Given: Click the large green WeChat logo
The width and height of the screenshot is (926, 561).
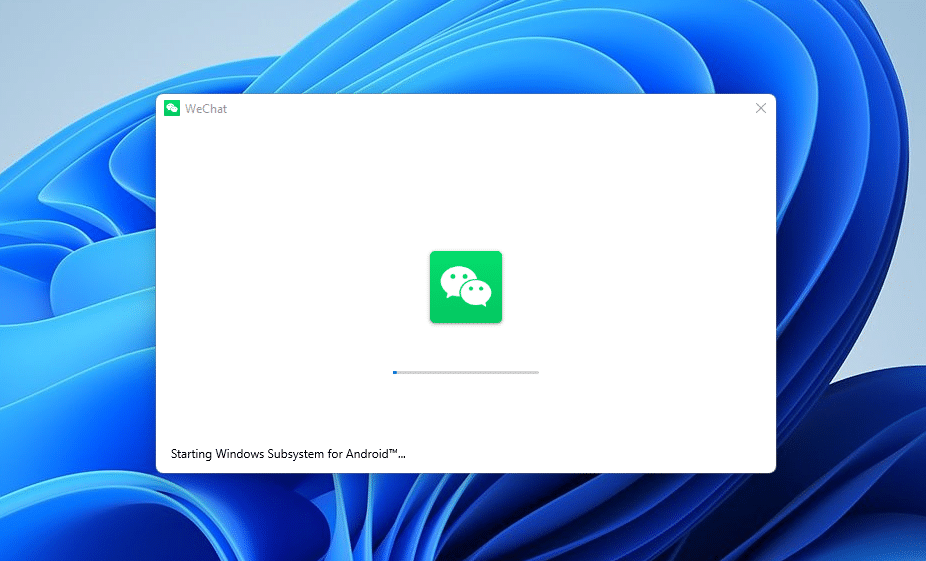Looking at the screenshot, I should point(466,287).
